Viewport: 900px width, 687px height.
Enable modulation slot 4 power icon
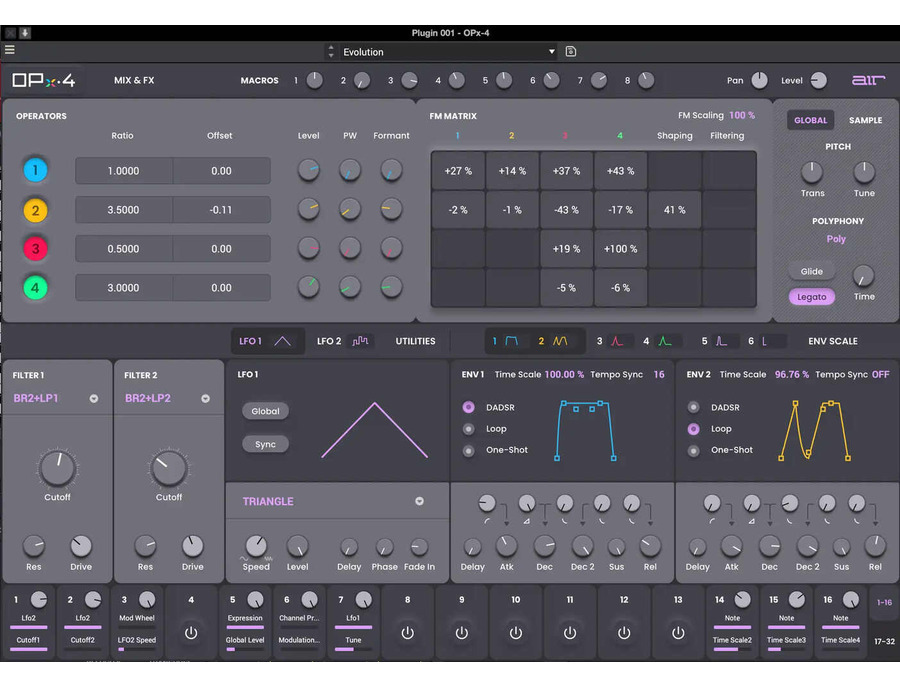191,632
